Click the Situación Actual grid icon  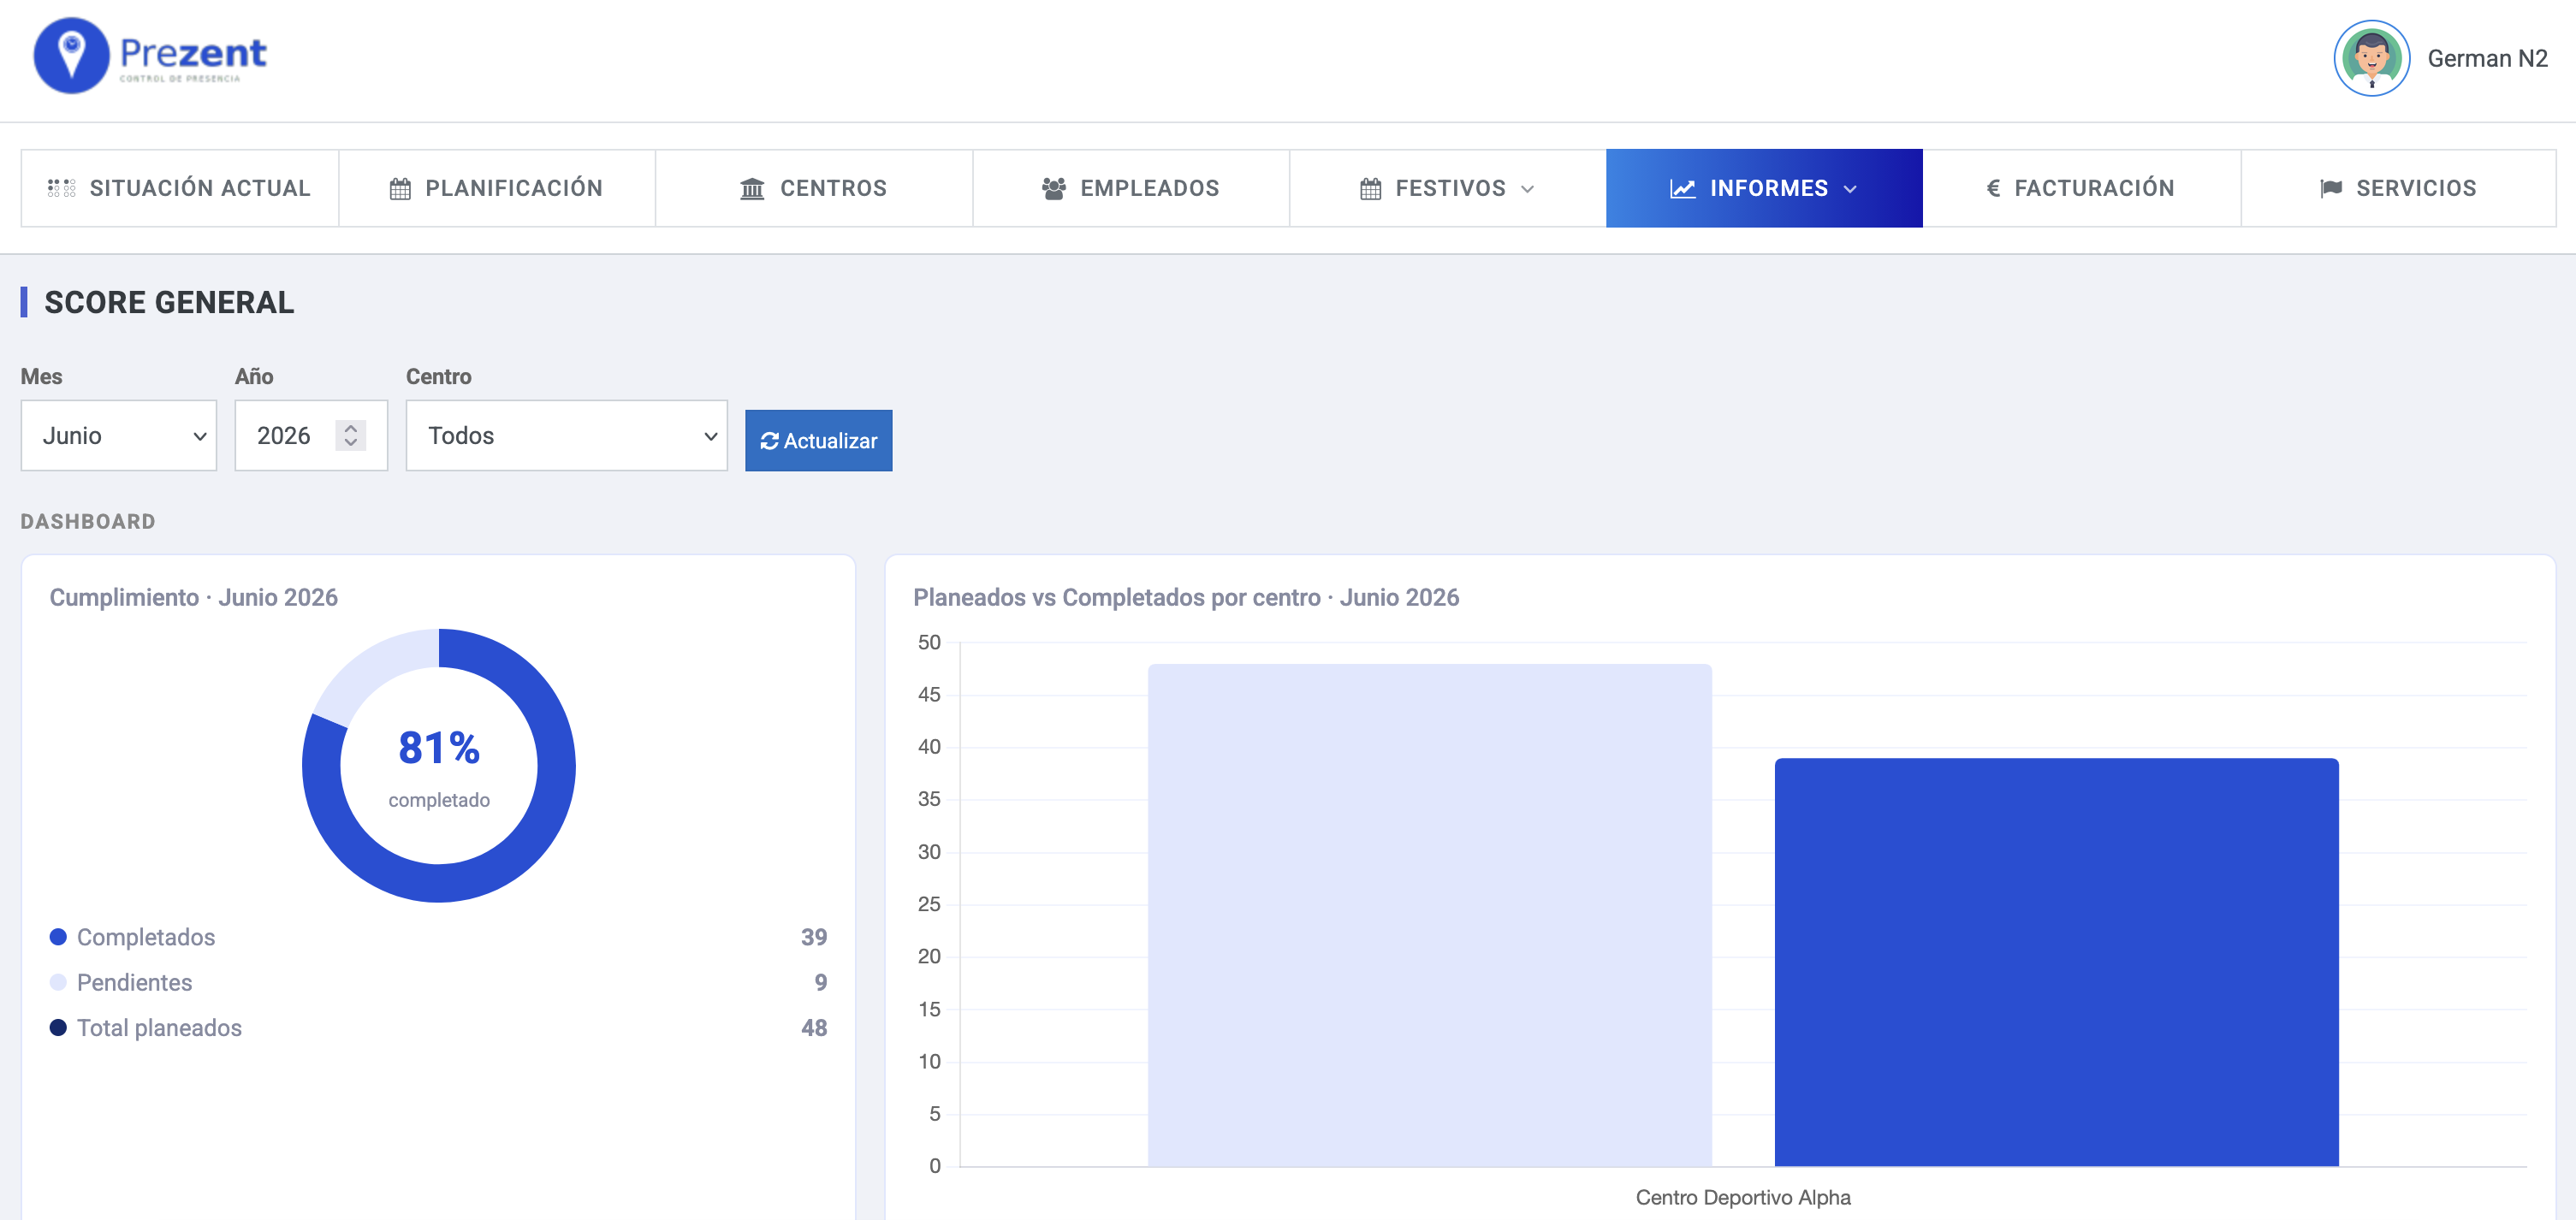61,188
